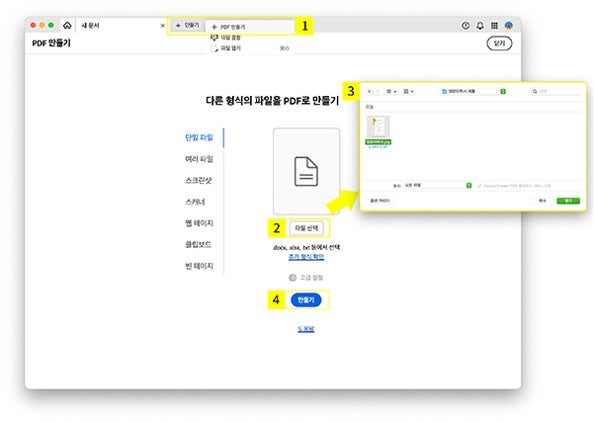Toggle the Adobe Create PDF checkbox in file dialog
Screen dimensions: 594x422
tap(480, 186)
